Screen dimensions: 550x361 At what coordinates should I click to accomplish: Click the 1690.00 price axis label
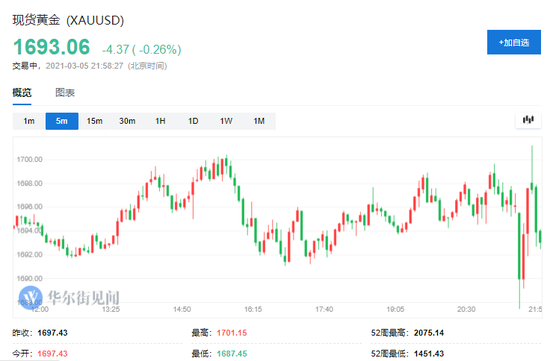29,279
